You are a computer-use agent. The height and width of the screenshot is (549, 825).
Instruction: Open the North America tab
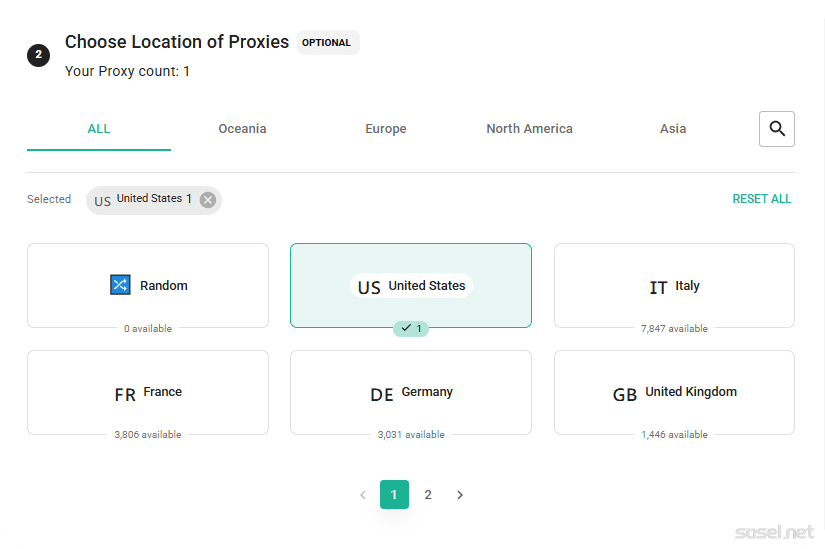coord(529,129)
